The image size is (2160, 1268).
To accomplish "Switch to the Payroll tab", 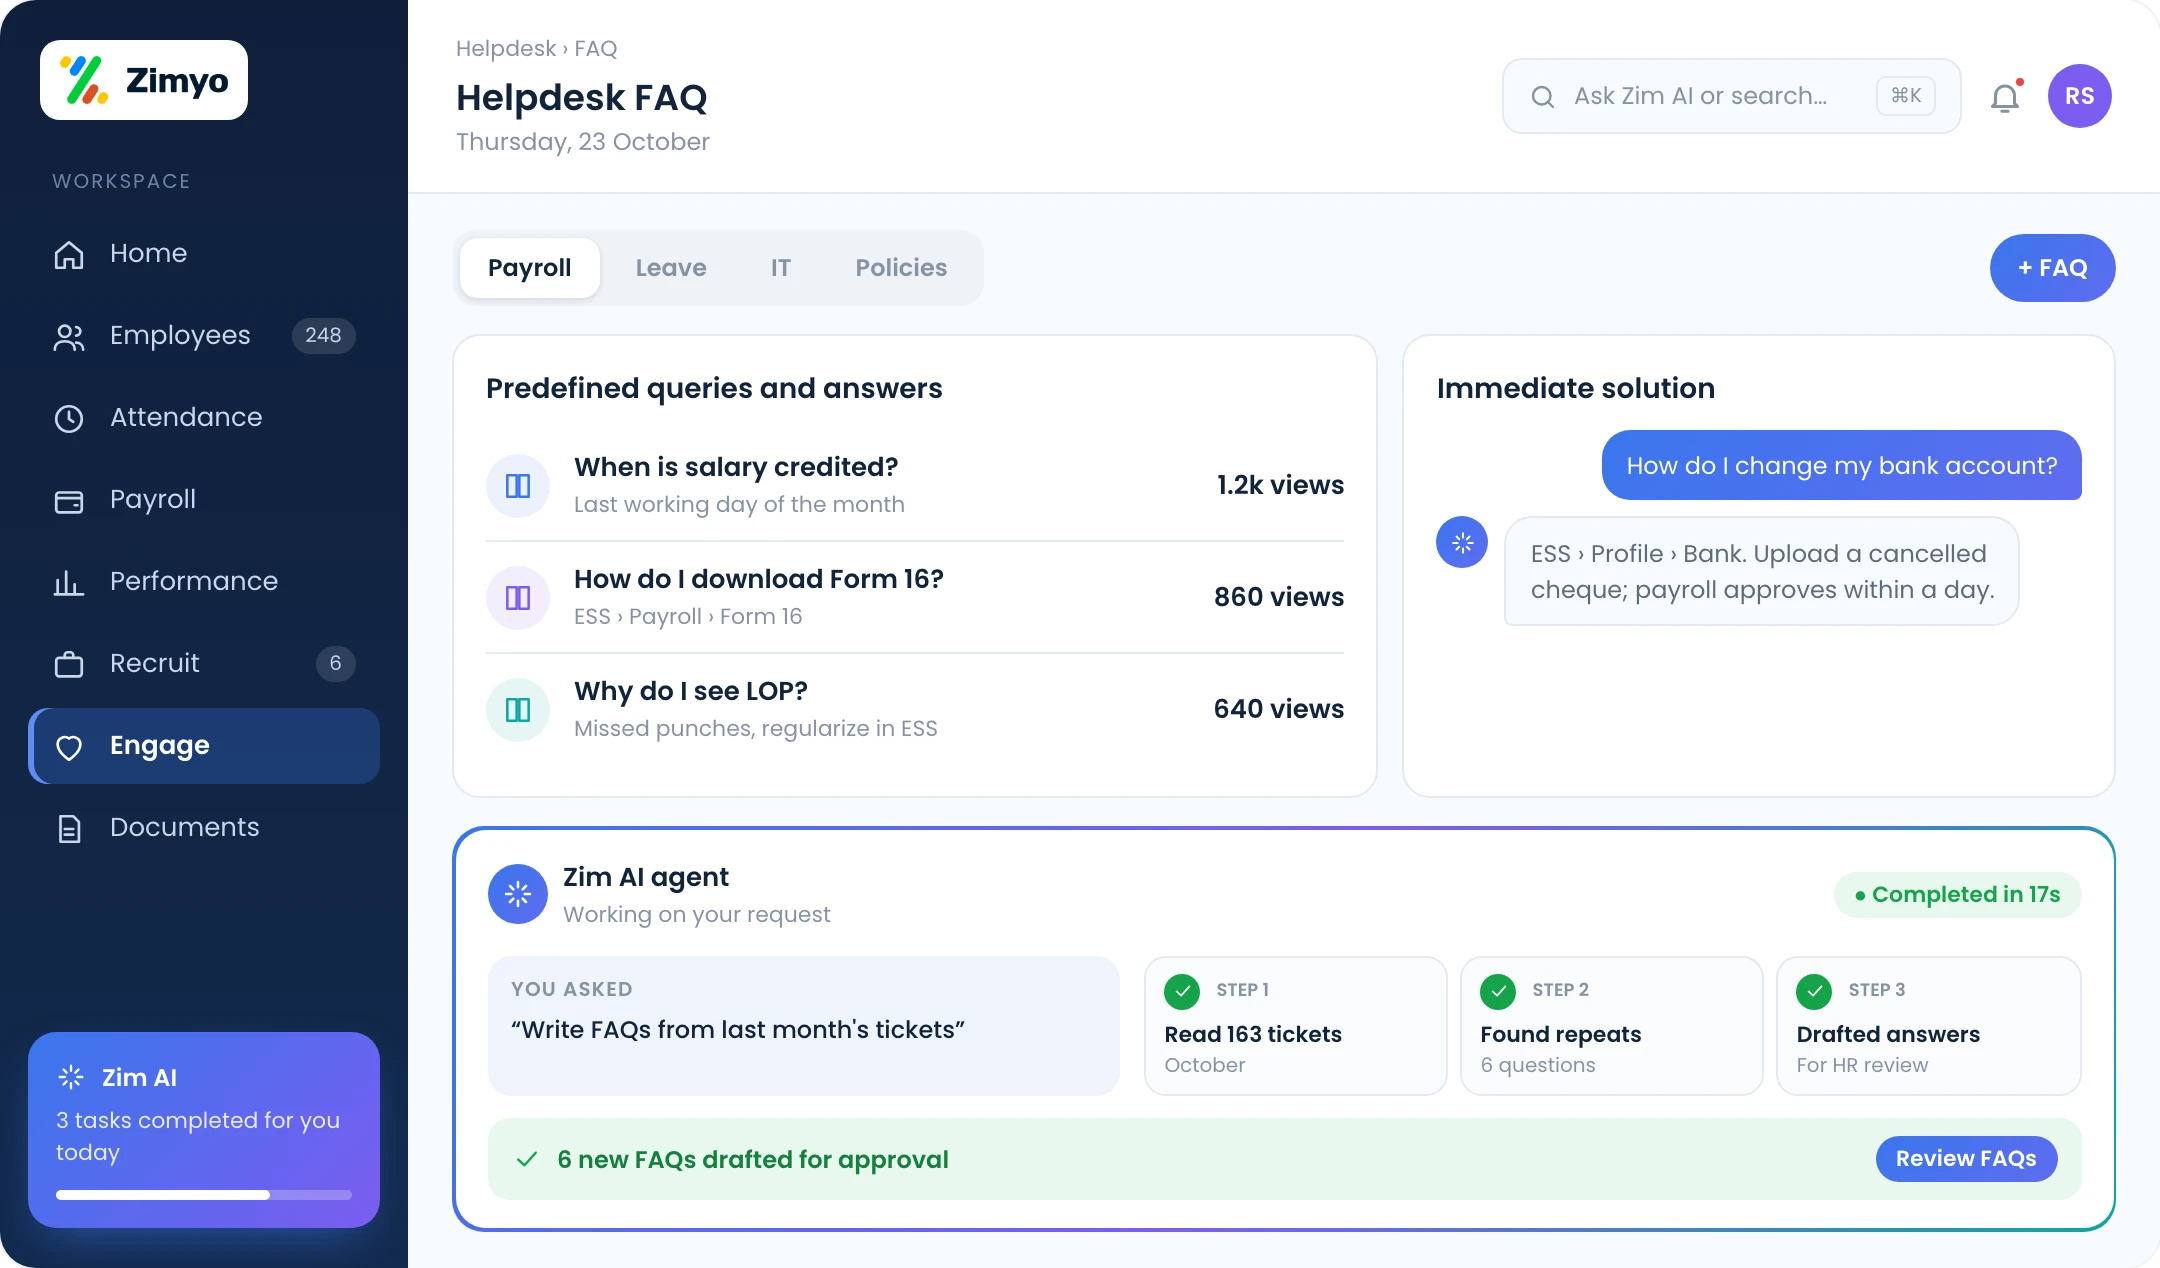I will (x=530, y=268).
